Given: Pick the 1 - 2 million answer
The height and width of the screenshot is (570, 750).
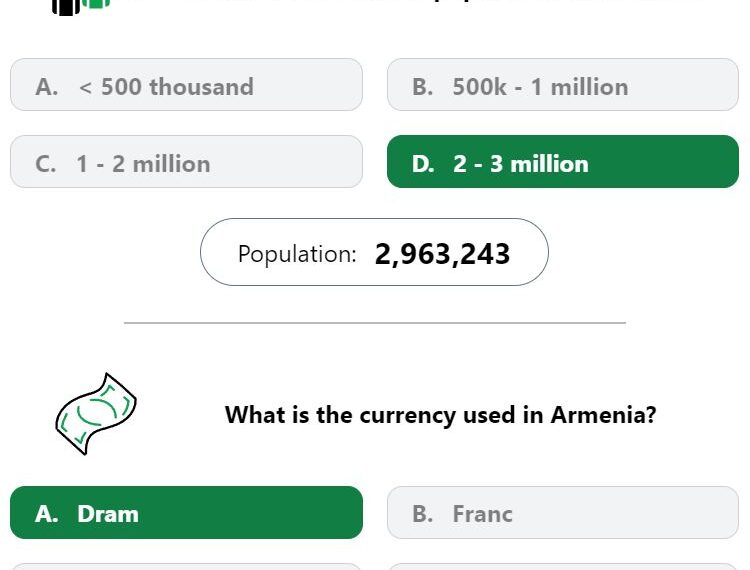Looking at the screenshot, I should [x=186, y=162].
